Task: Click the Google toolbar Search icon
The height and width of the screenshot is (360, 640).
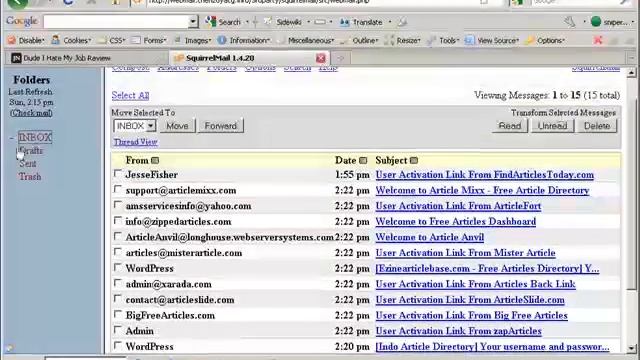Action: tap(211, 22)
